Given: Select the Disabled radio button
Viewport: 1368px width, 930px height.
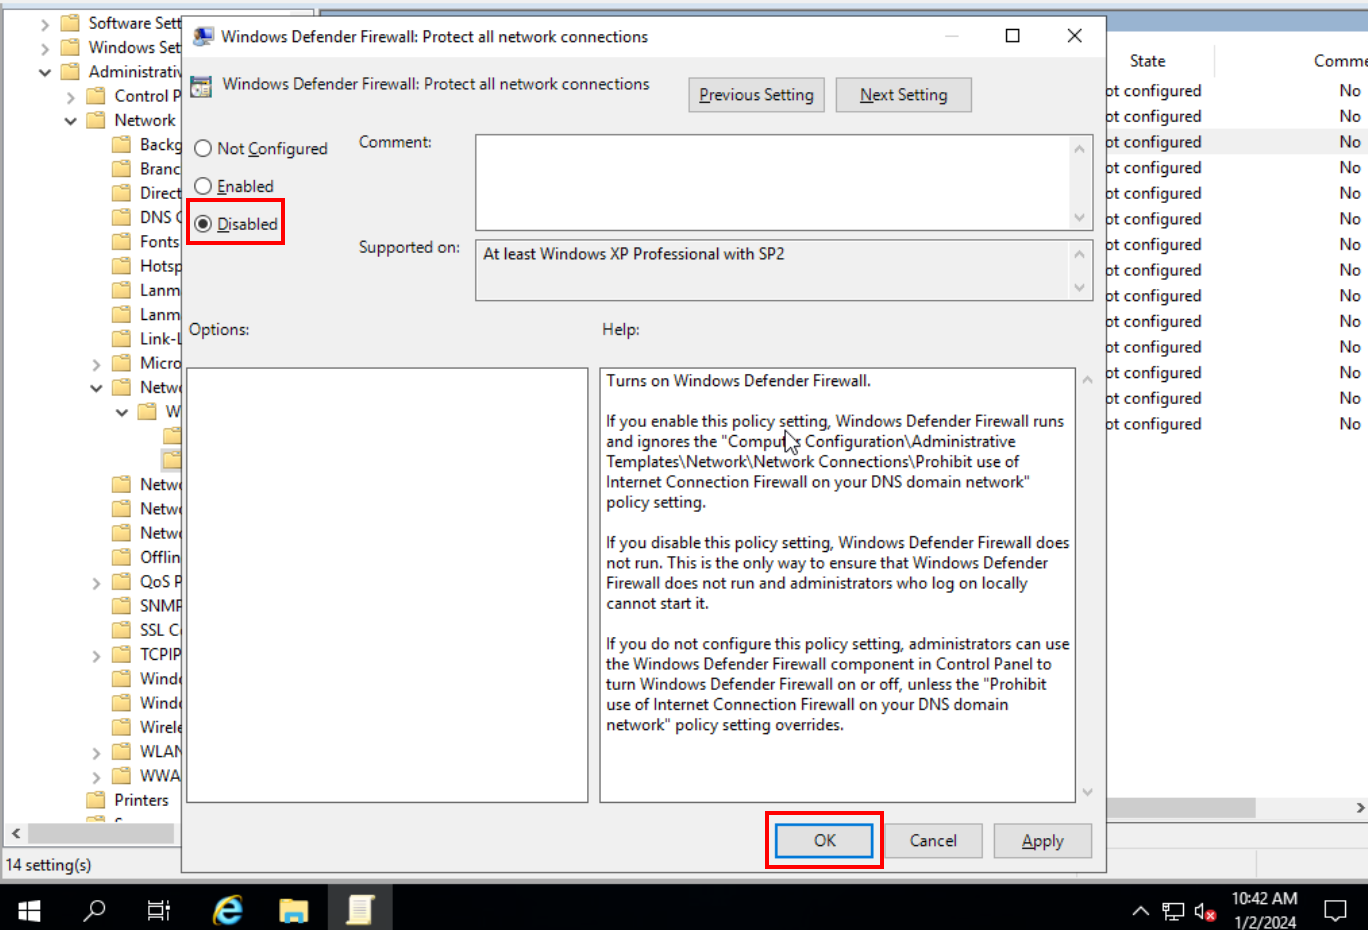Looking at the screenshot, I should tap(204, 224).
